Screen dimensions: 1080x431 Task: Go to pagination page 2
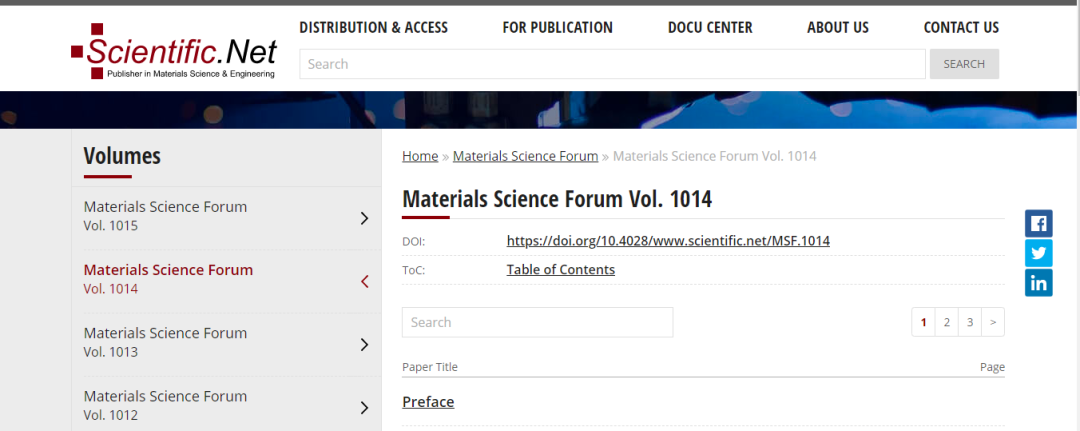[947, 322]
